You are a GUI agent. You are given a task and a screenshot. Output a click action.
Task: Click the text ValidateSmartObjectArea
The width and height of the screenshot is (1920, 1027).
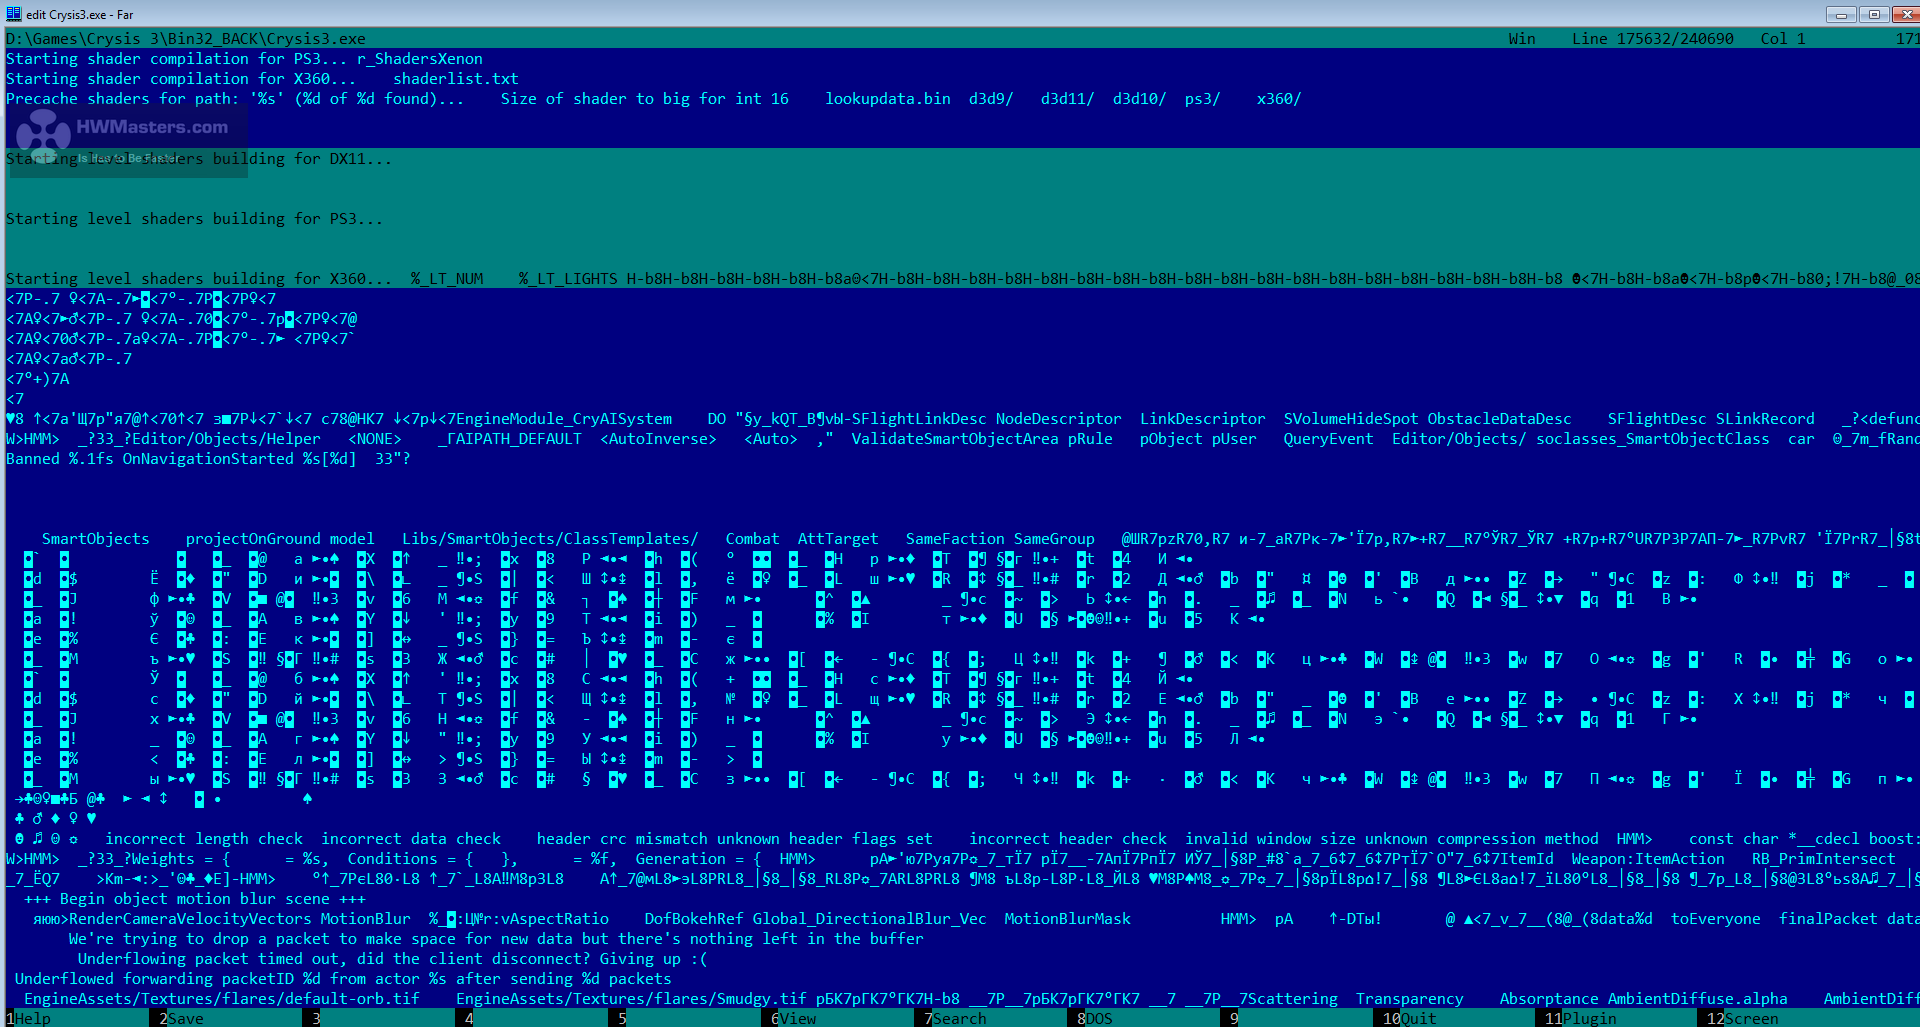955,439
